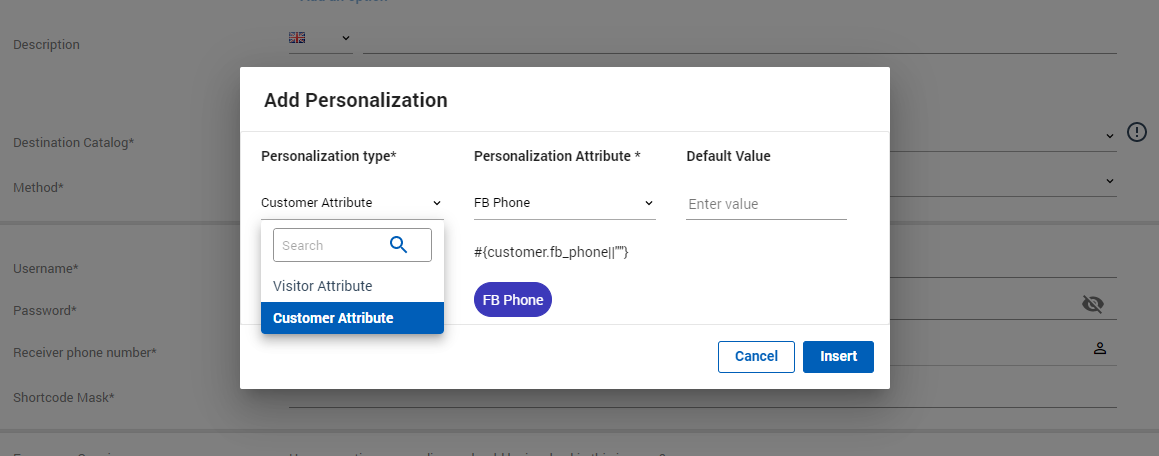Focus the Default Value input field
The height and width of the screenshot is (456, 1159).
(766, 204)
